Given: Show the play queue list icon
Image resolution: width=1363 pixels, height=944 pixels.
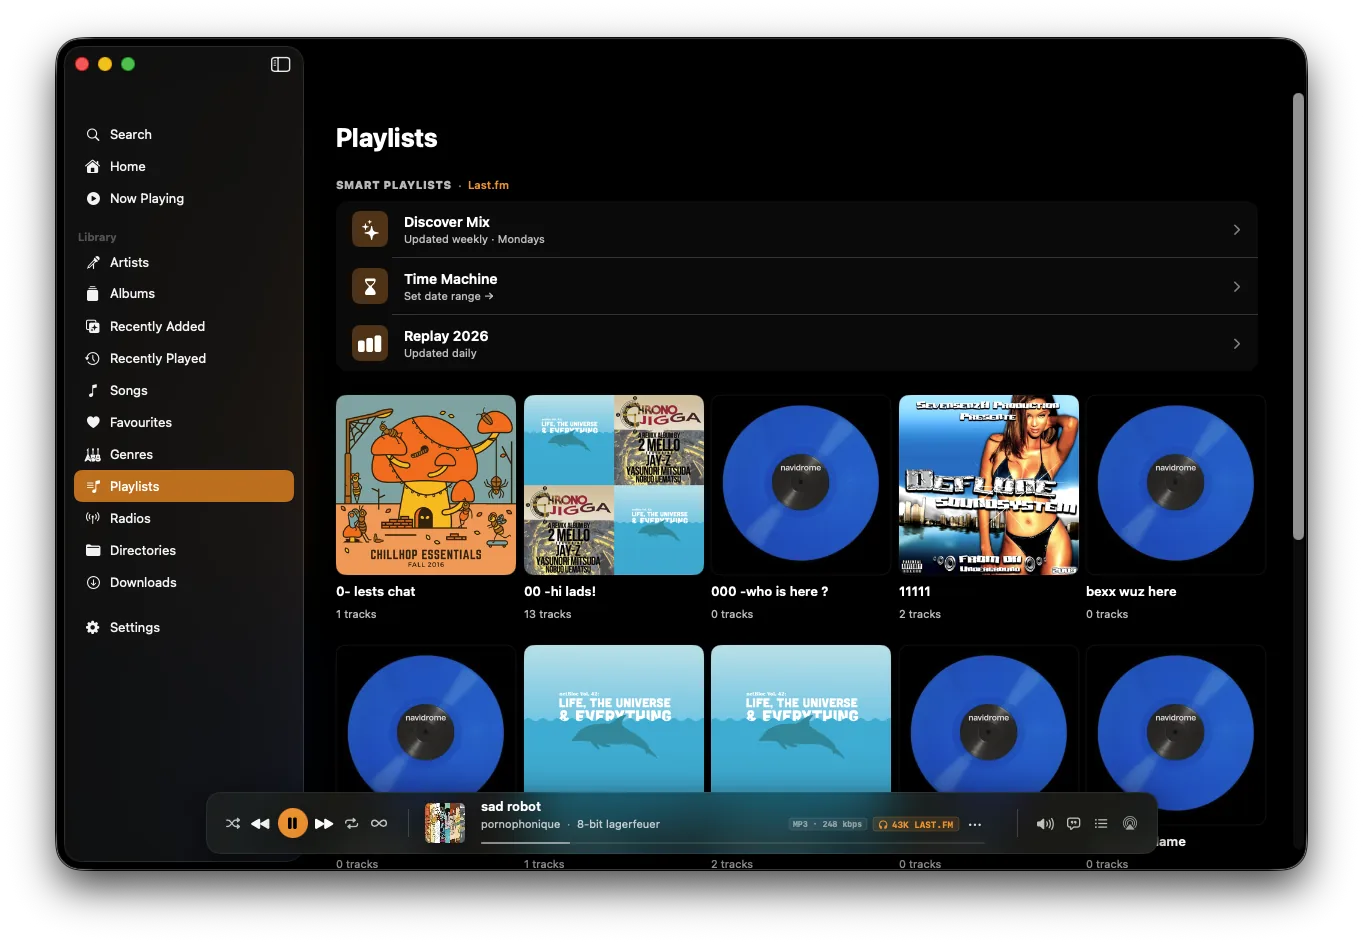Looking at the screenshot, I should (x=1101, y=824).
